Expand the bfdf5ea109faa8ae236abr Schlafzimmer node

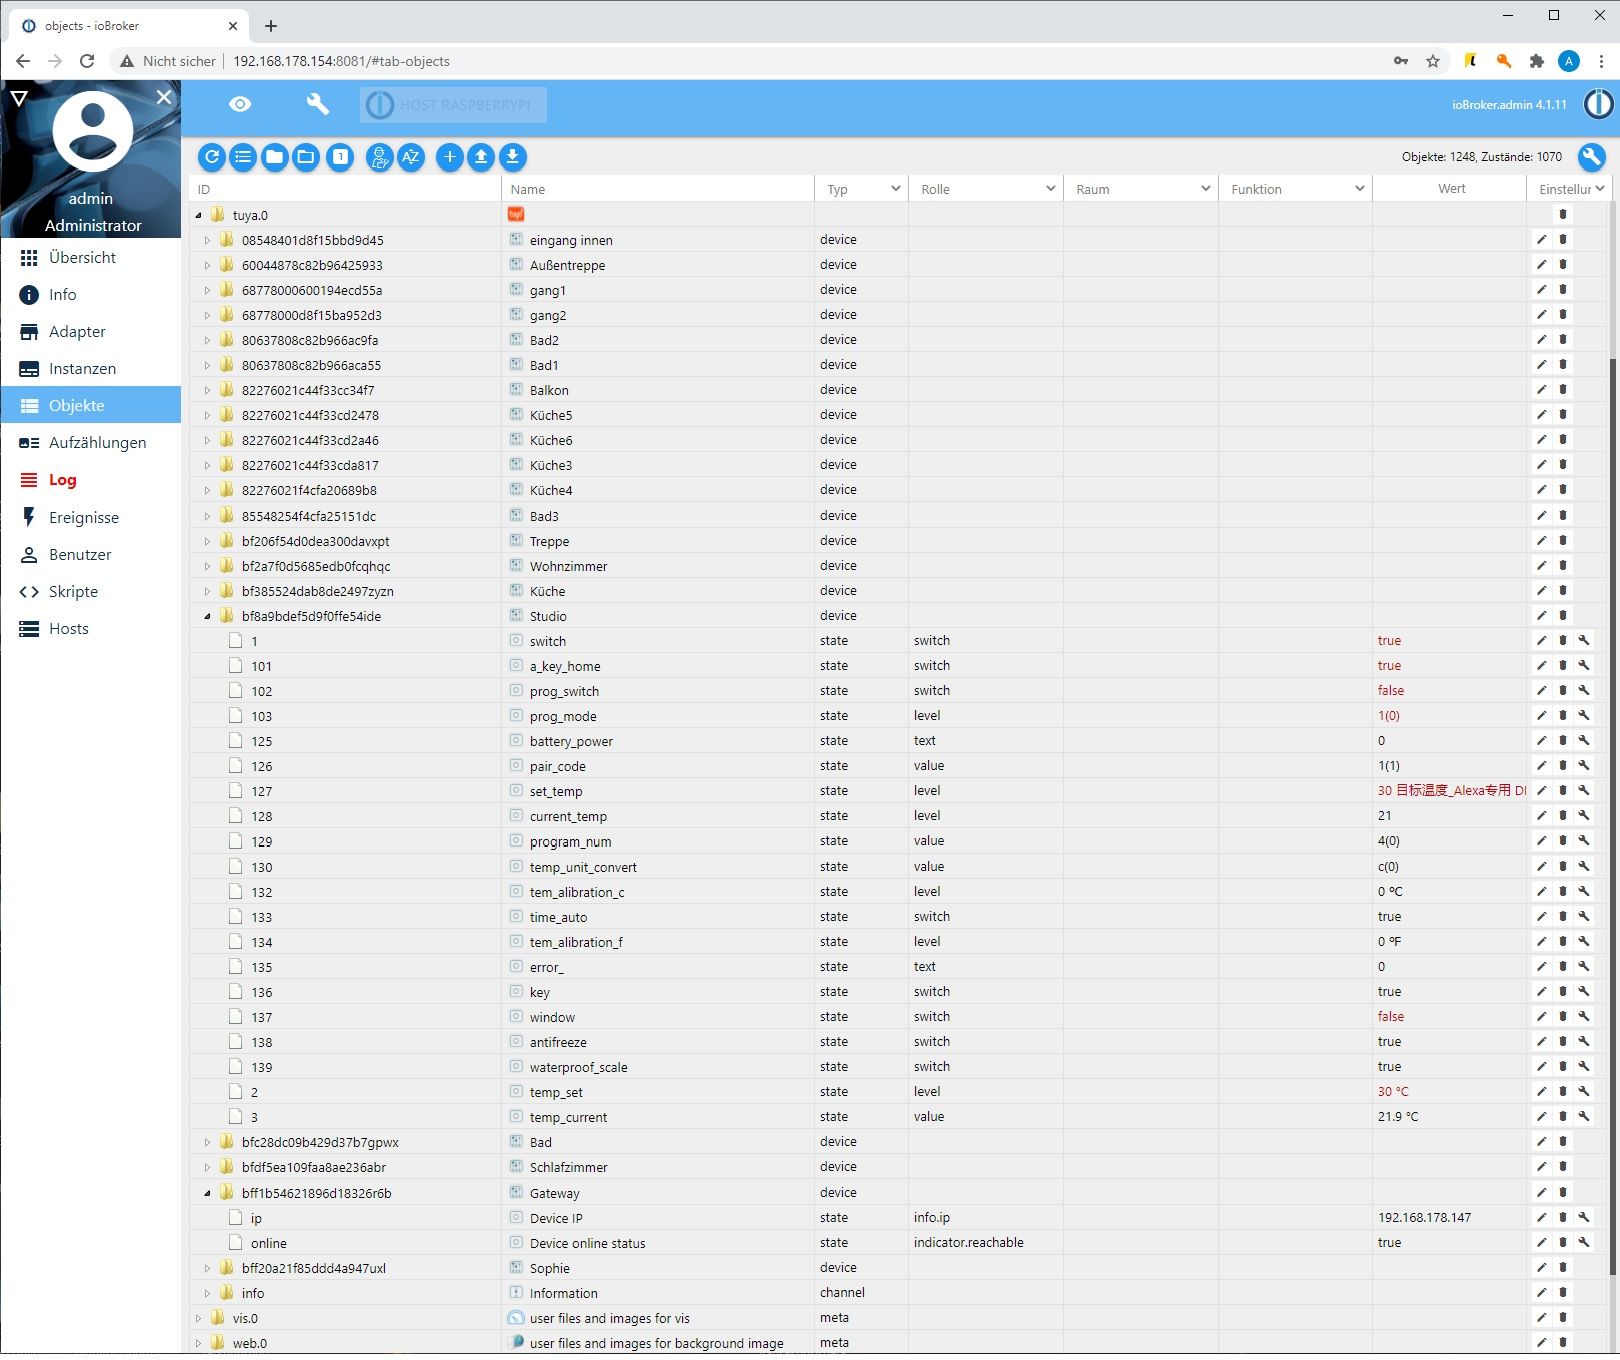pyautogui.click(x=207, y=1167)
